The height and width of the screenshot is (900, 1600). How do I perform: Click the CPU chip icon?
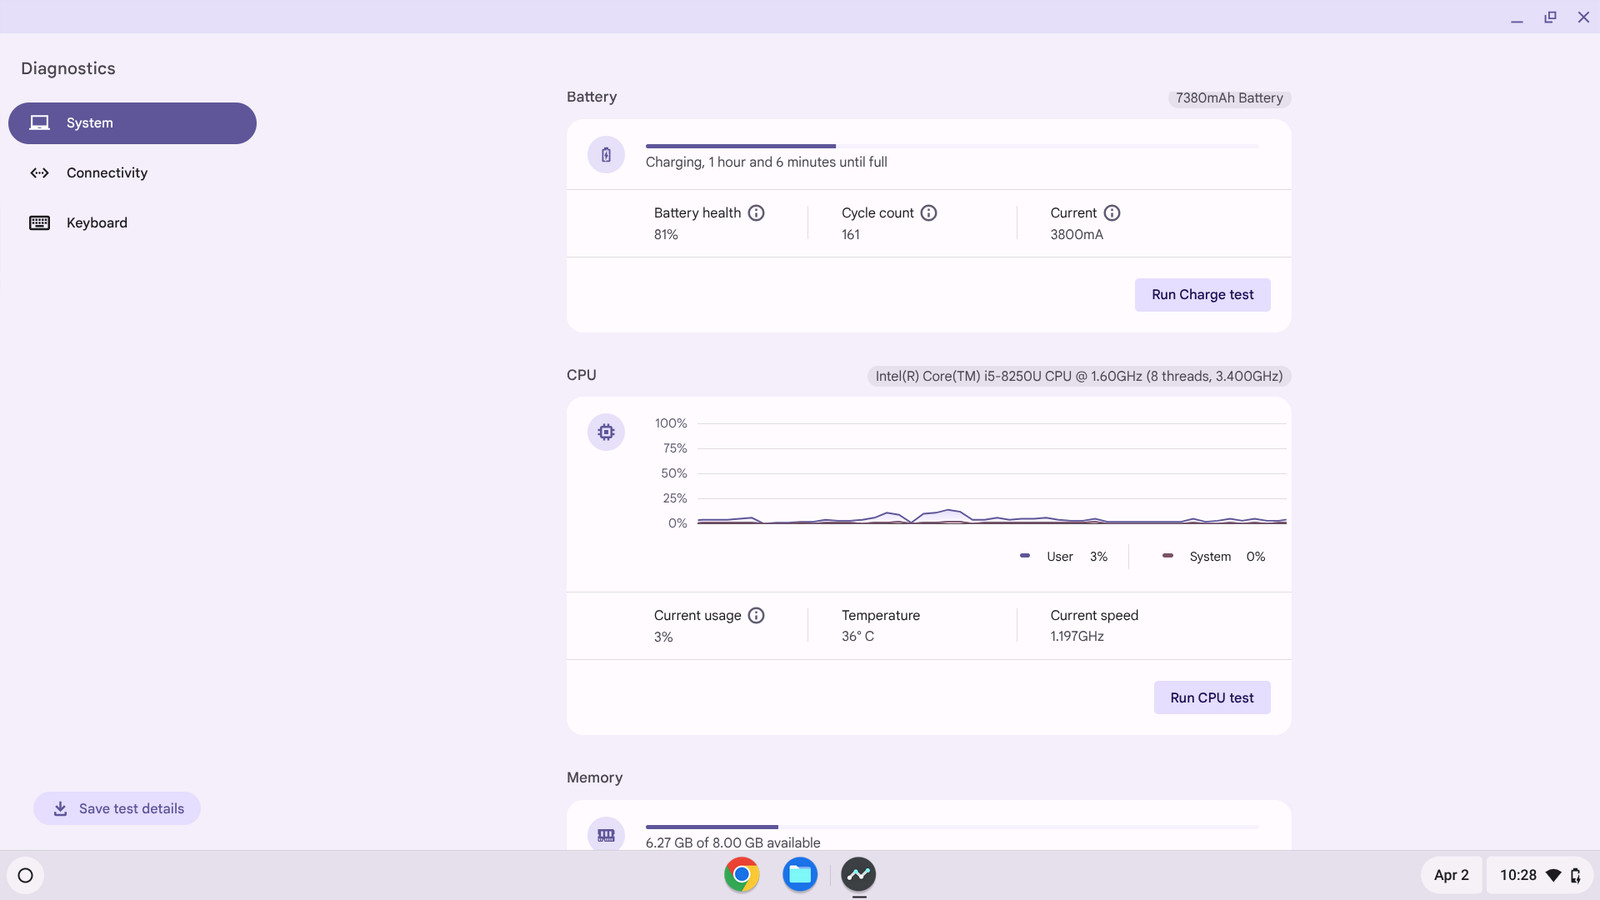pyautogui.click(x=606, y=432)
